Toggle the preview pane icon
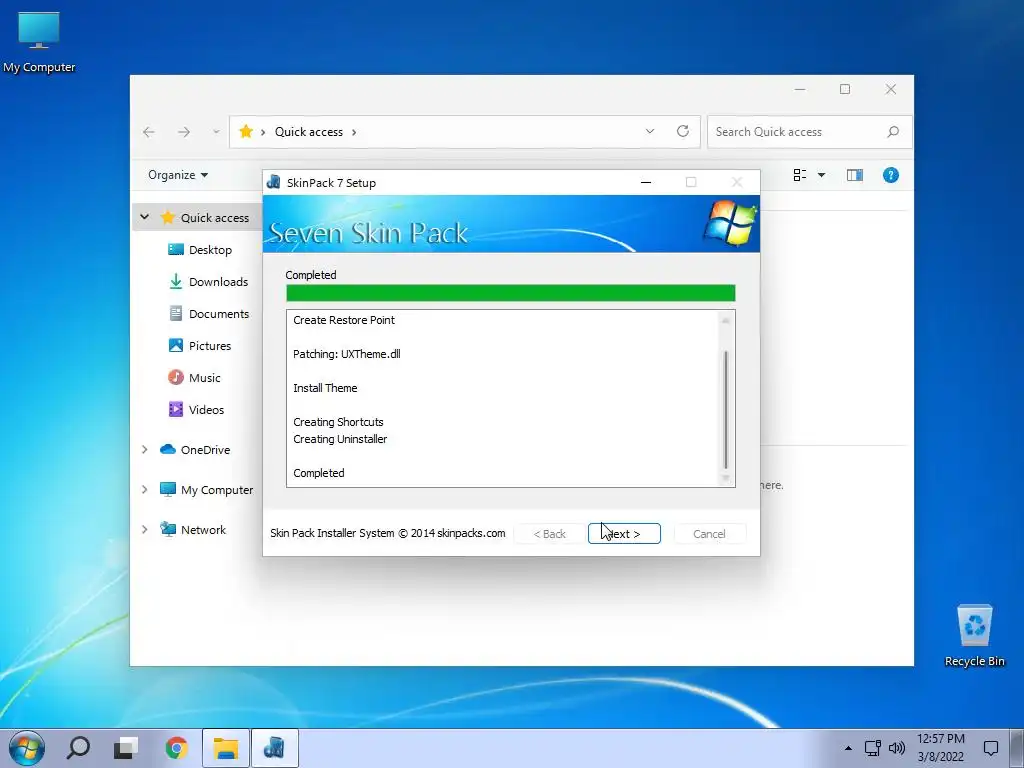The height and width of the screenshot is (768, 1024). click(x=855, y=175)
